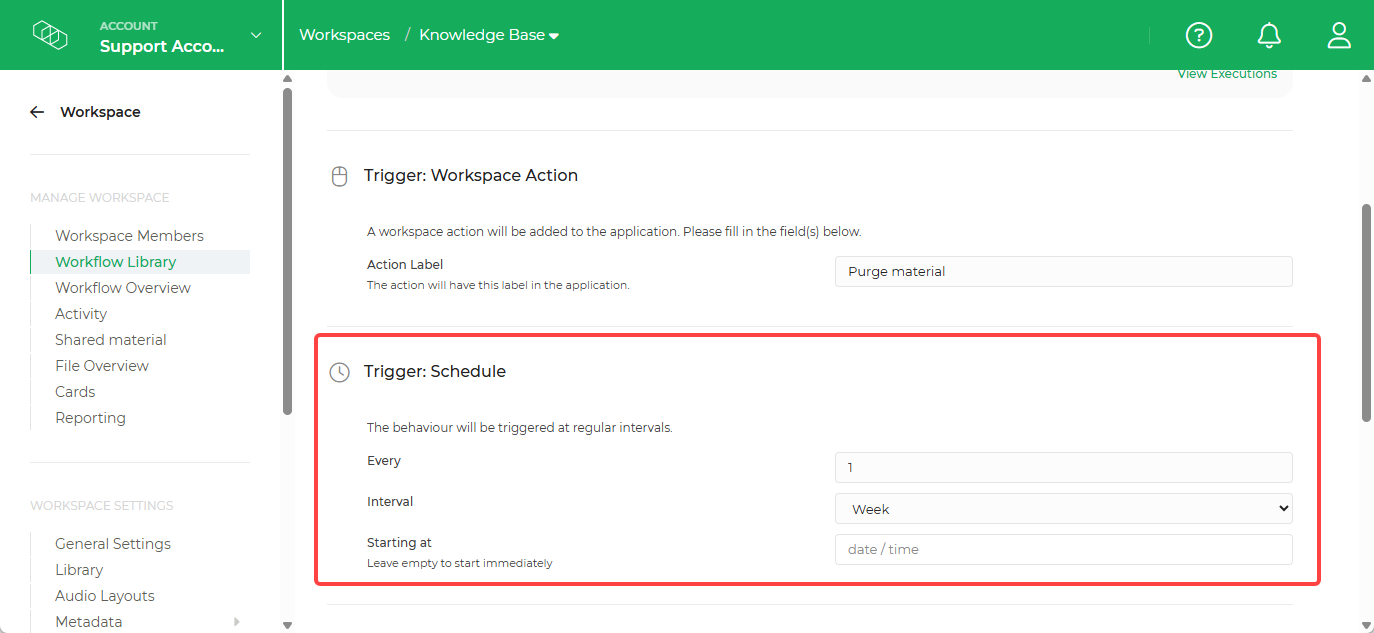1374x633 pixels.
Task: Open the notifications bell icon
Action: coord(1269,35)
